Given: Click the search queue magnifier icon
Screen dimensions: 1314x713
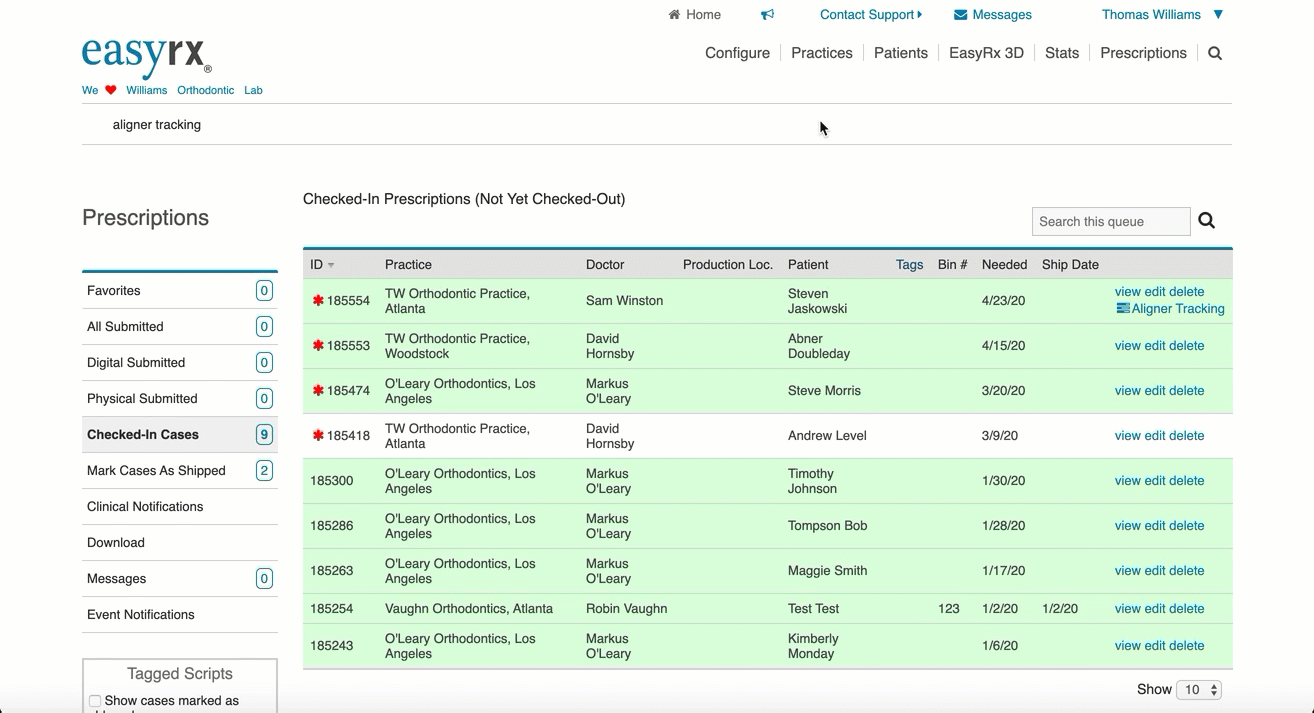Looking at the screenshot, I should pos(1207,221).
